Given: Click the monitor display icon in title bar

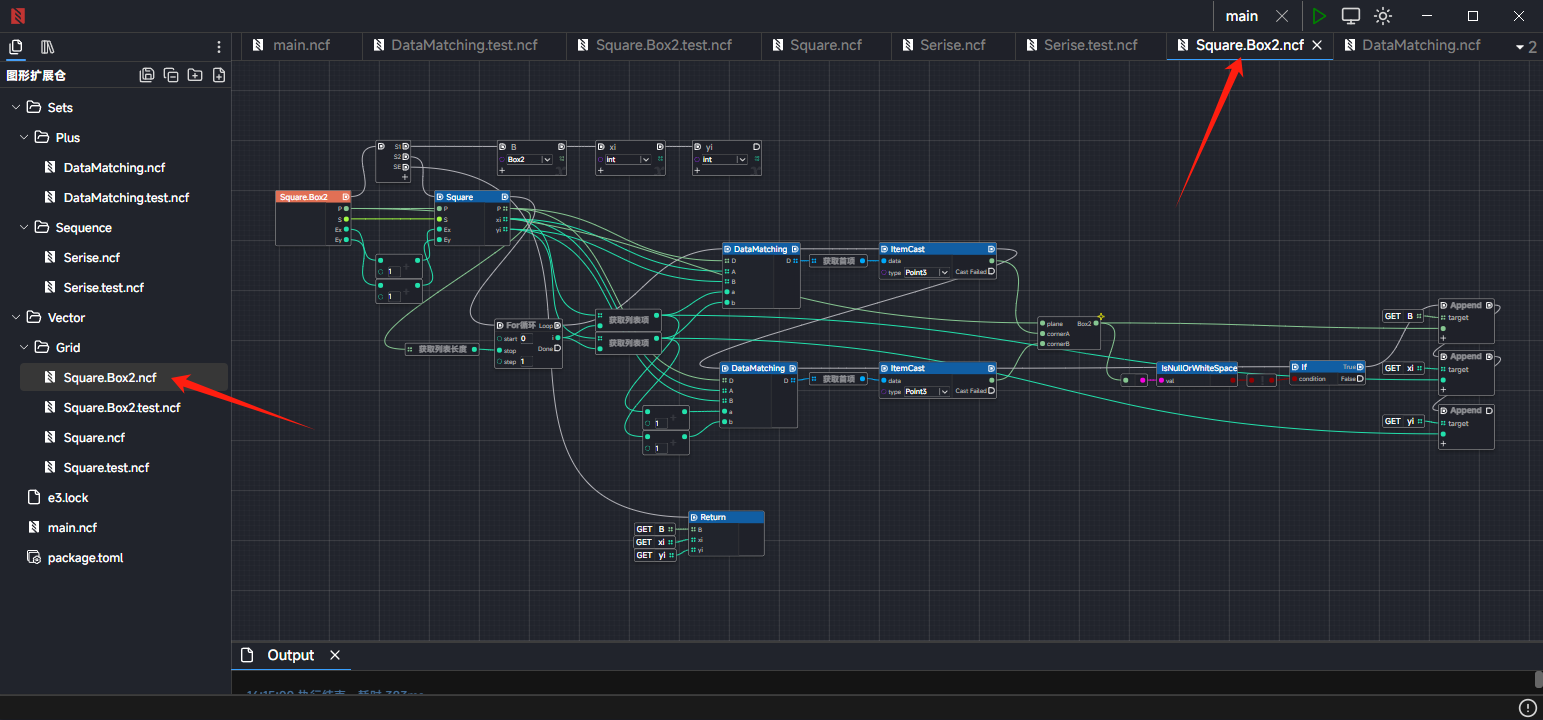Looking at the screenshot, I should (x=1351, y=16).
